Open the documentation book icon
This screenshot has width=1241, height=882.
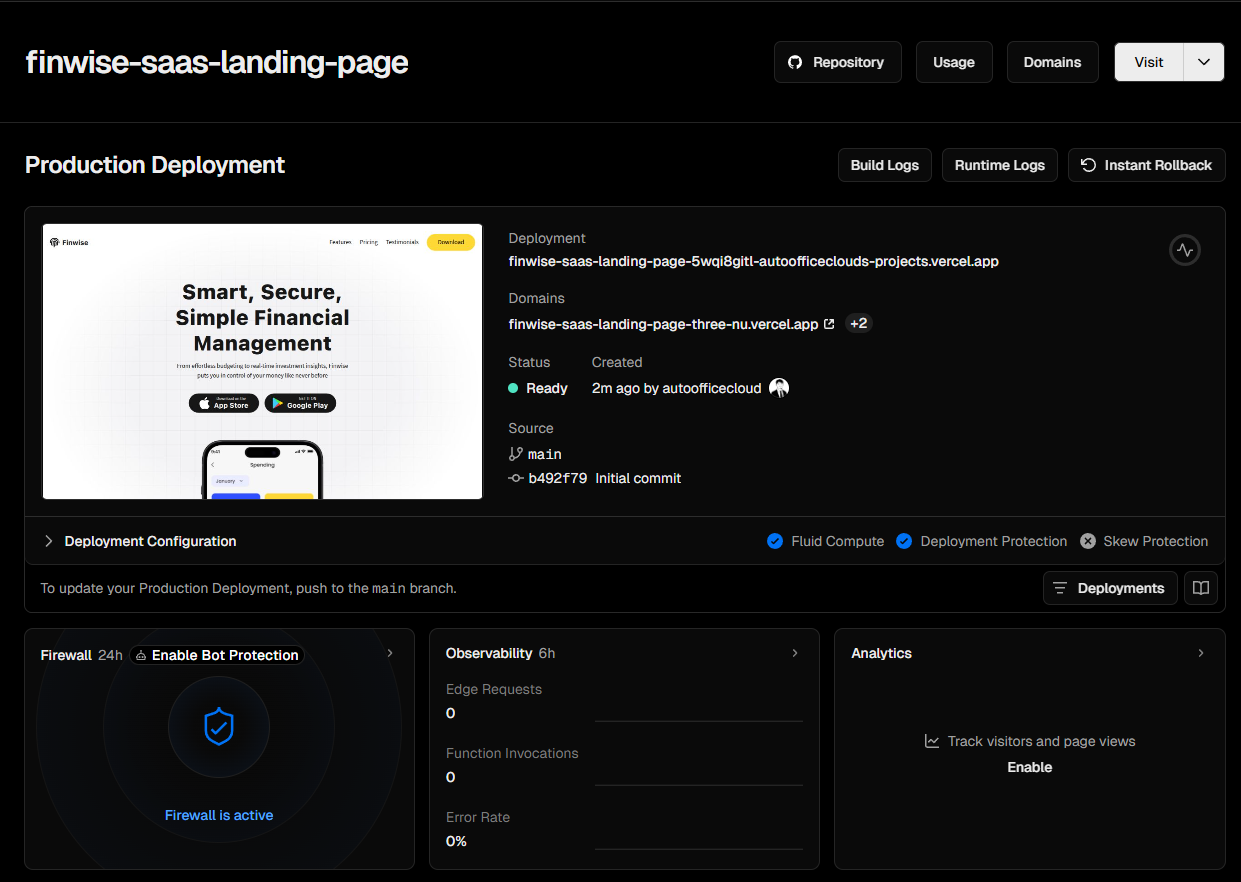click(1201, 588)
